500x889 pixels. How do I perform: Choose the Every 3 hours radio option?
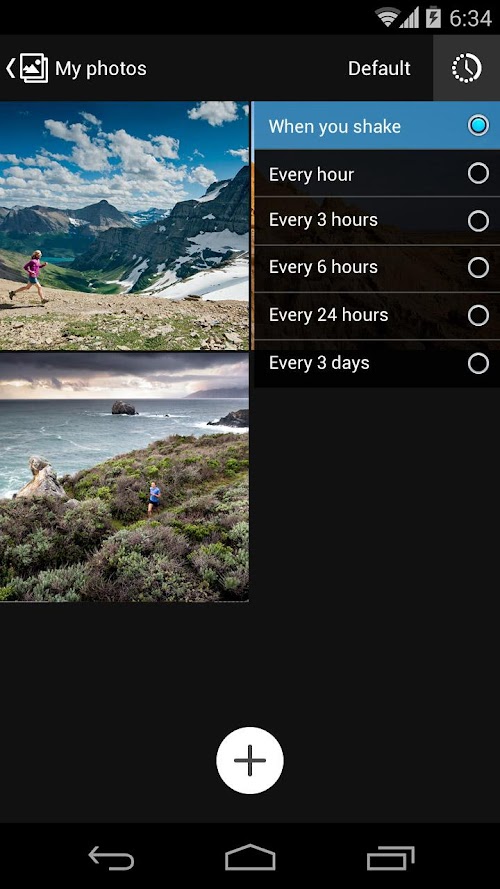point(478,221)
